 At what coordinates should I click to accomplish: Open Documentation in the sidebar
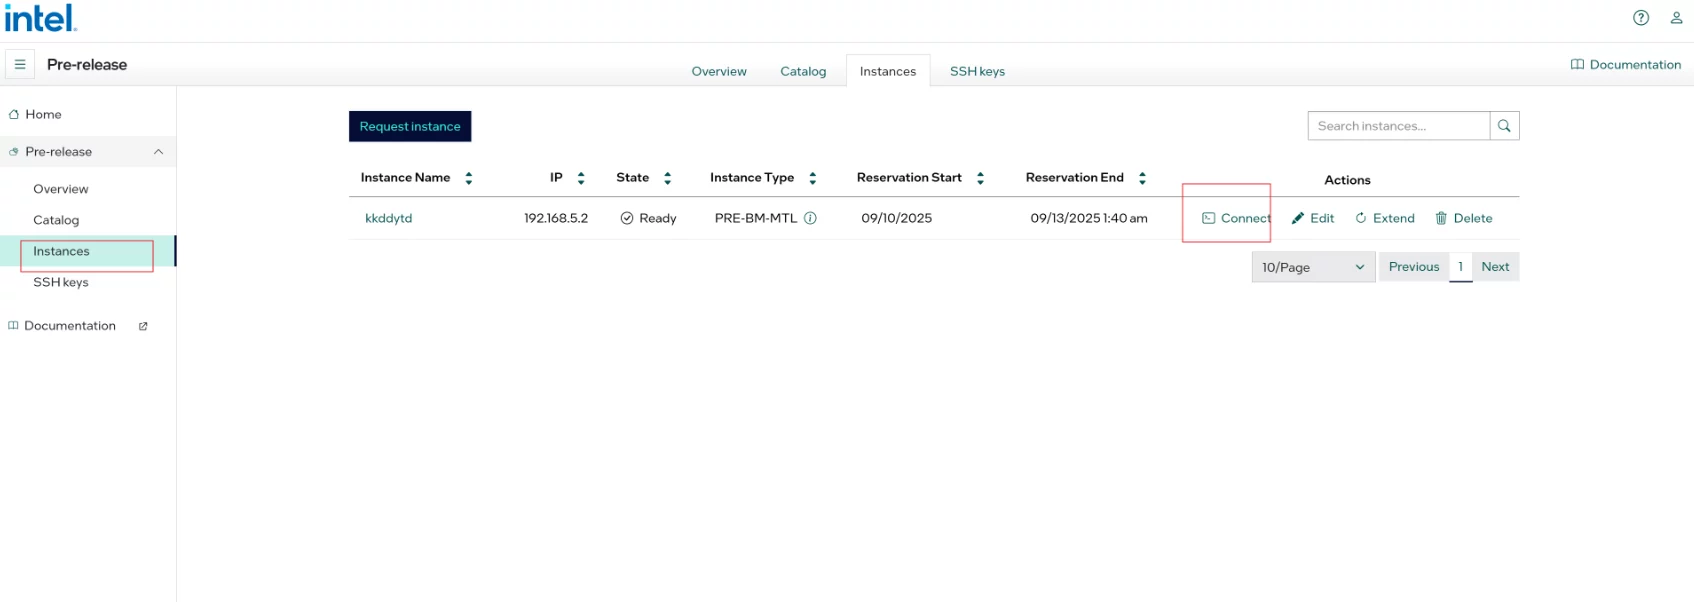[70, 326]
